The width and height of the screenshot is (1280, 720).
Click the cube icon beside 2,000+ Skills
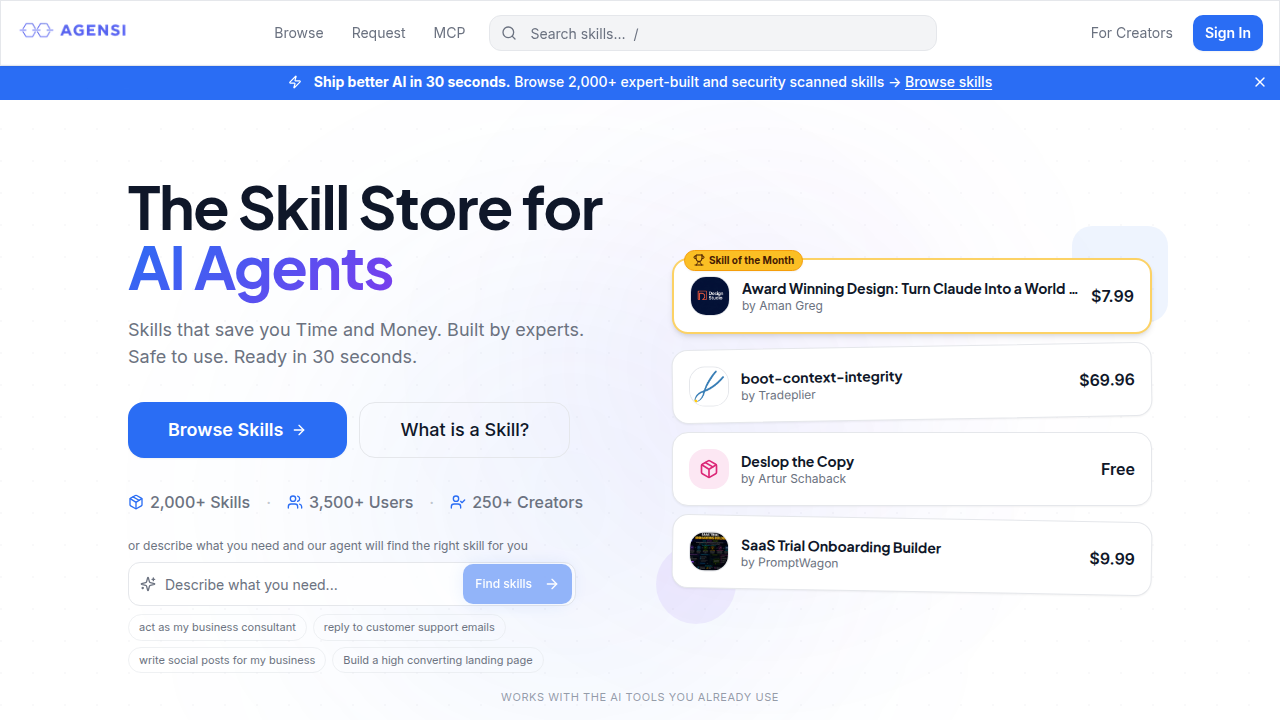[136, 502]
